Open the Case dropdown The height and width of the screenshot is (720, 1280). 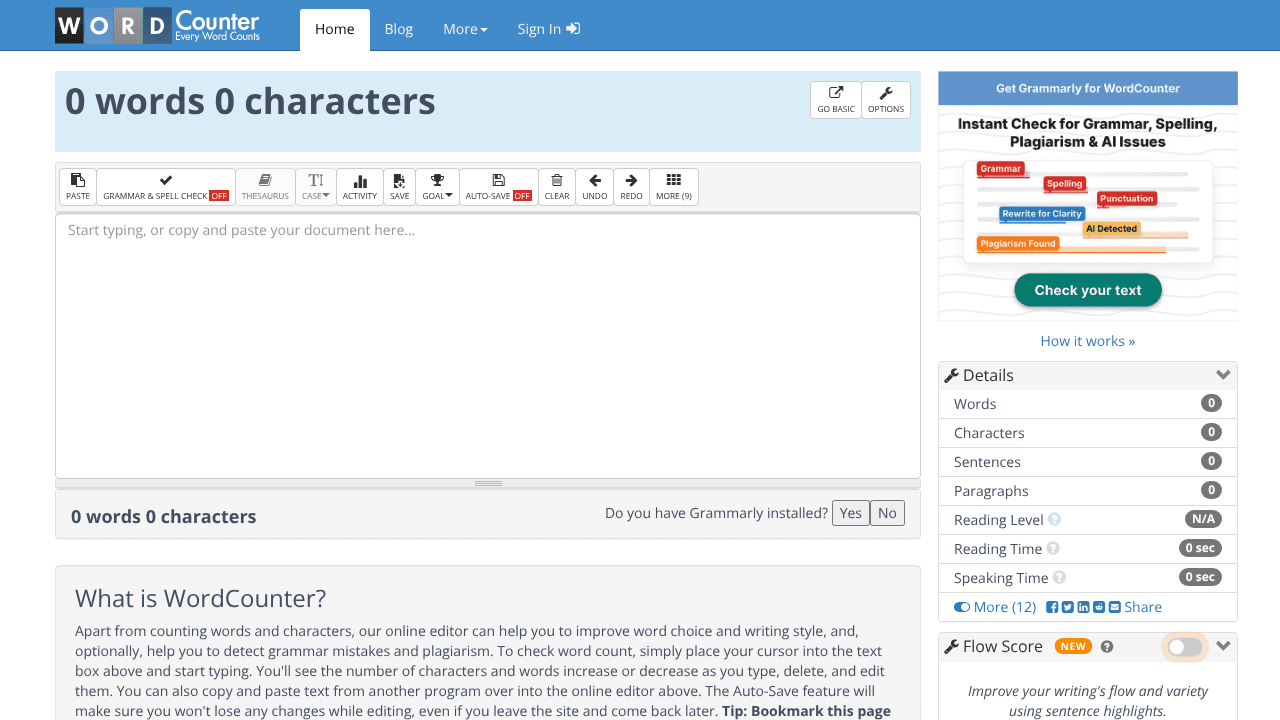click(x=316, y=187)
